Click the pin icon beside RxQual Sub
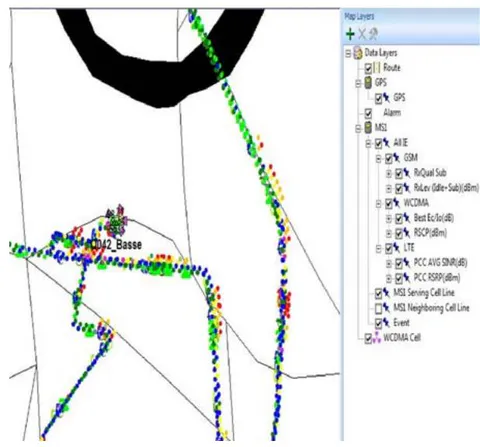This screenshot has width=480, height=447. [407, 173]
